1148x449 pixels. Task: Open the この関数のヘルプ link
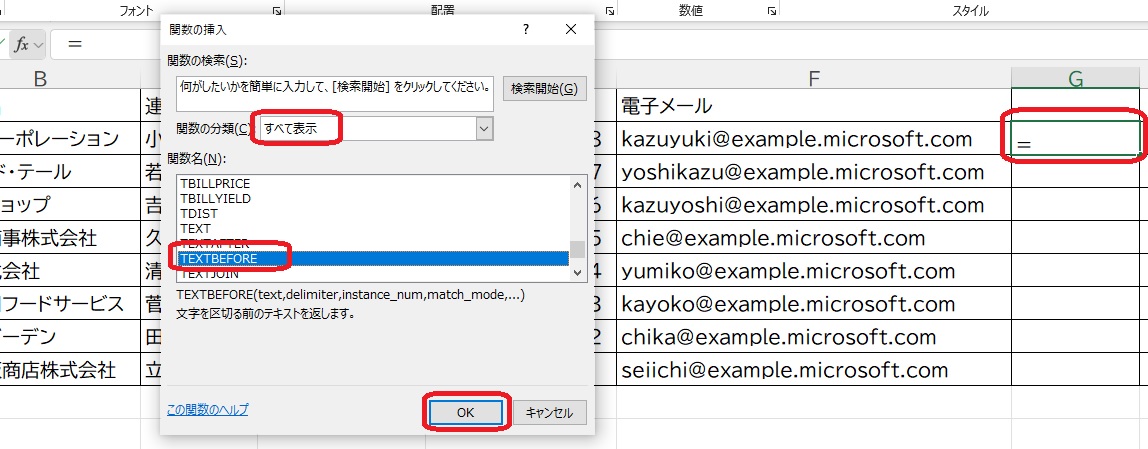pyautogui.click(x=207, y=410)
